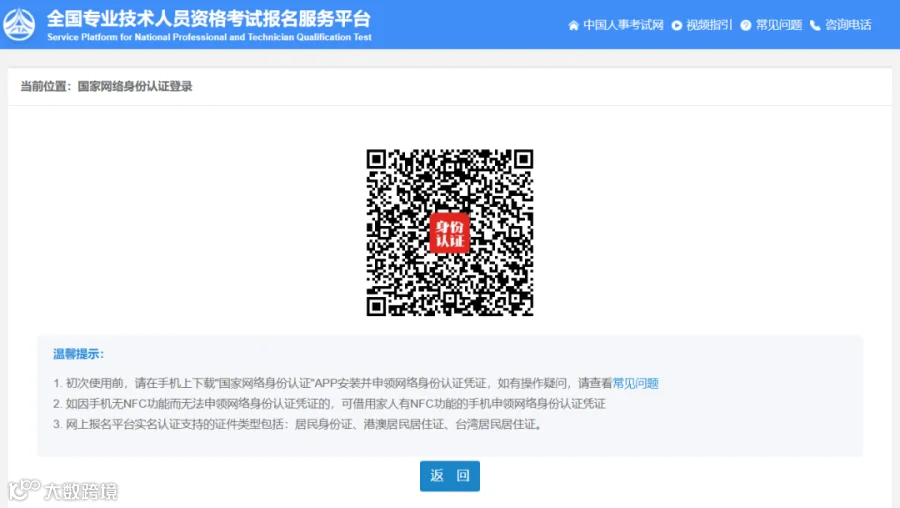This screenshot has height=508, width=900.
Task: Click tip 3 about supported 证件类型
Action: pos(297,424)
